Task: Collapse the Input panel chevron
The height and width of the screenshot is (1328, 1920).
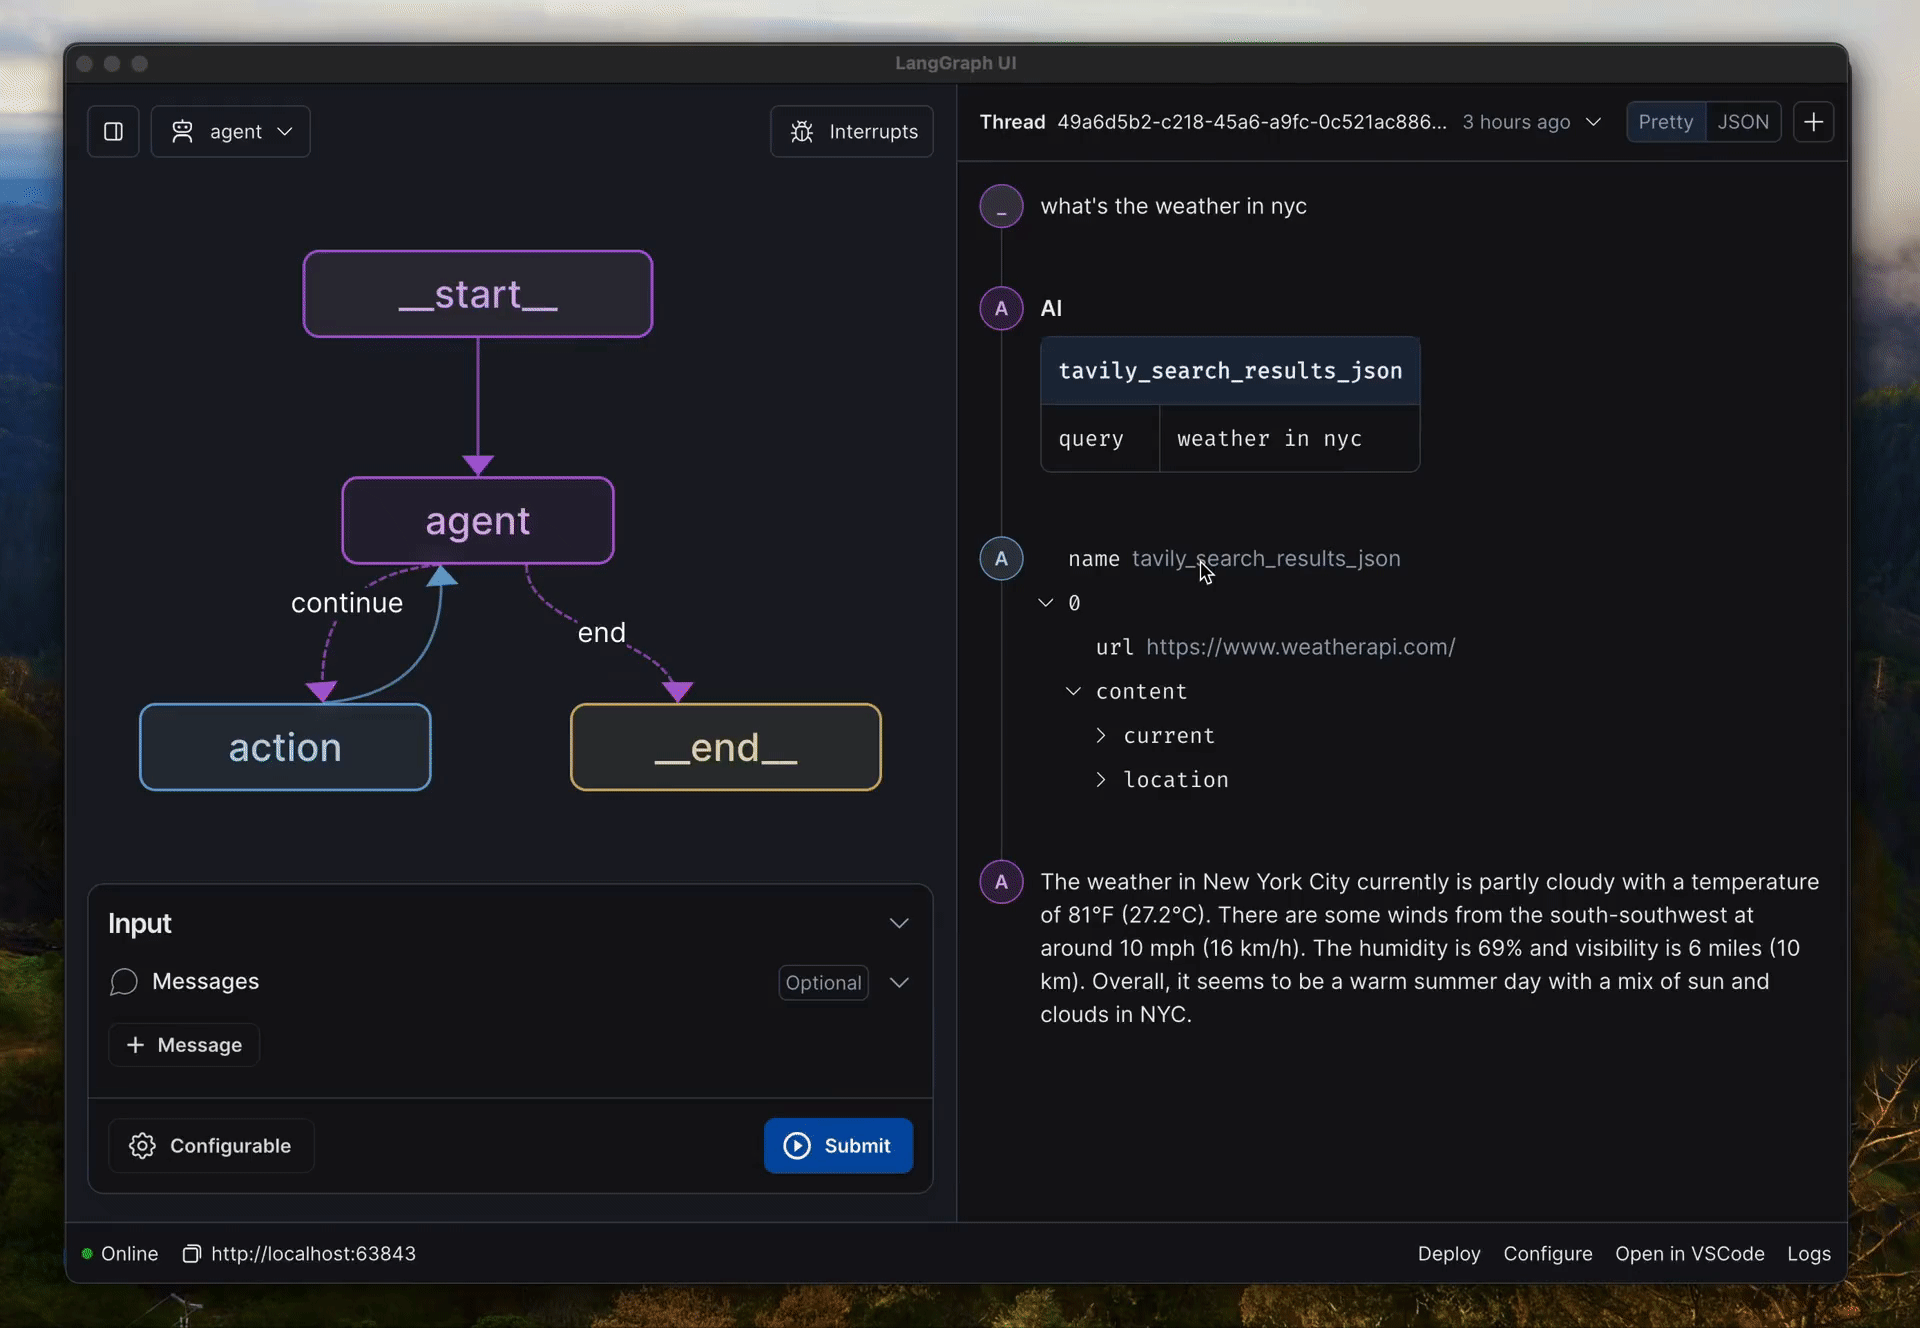Action: [899, 924]
